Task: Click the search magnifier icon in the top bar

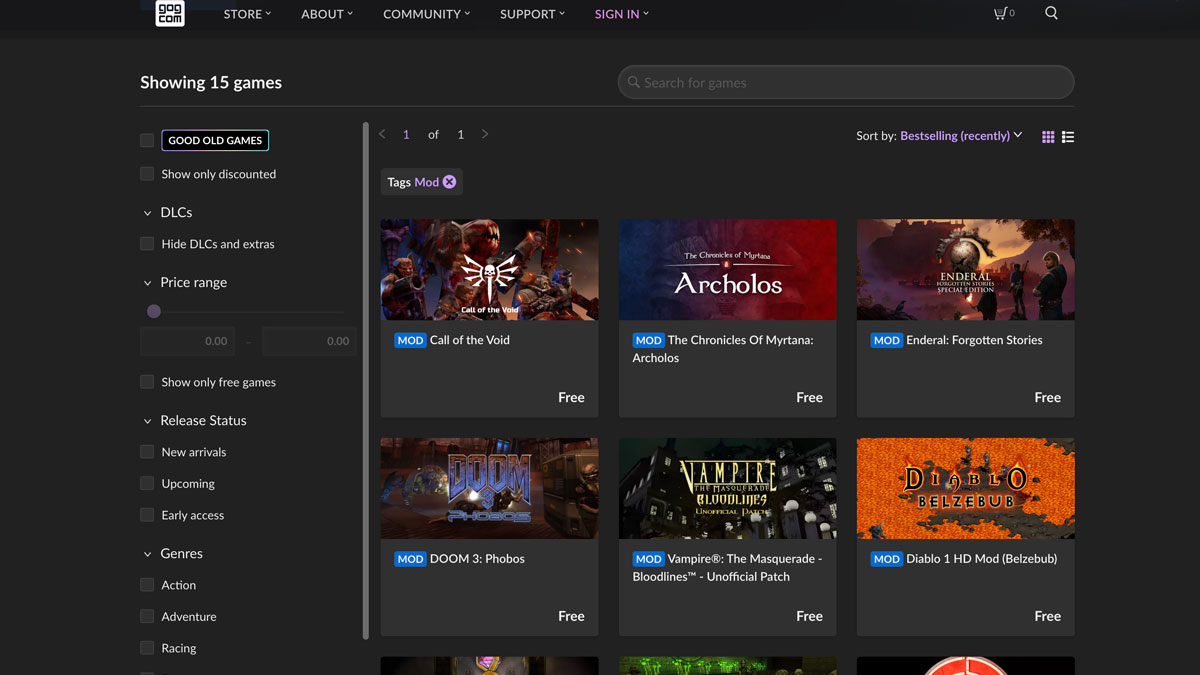Action: 1051,13
